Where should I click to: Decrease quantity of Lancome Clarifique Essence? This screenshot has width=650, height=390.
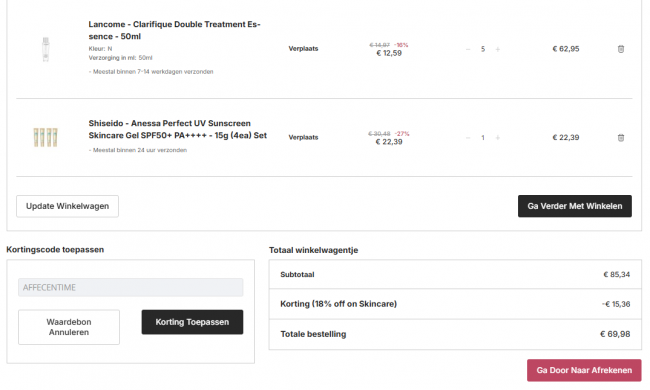point(468,49)
